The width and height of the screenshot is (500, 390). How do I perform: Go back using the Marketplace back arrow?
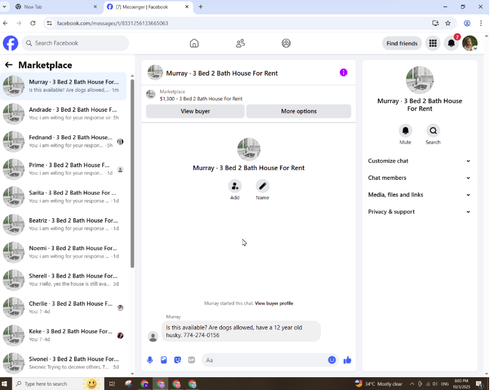(9, 65)
